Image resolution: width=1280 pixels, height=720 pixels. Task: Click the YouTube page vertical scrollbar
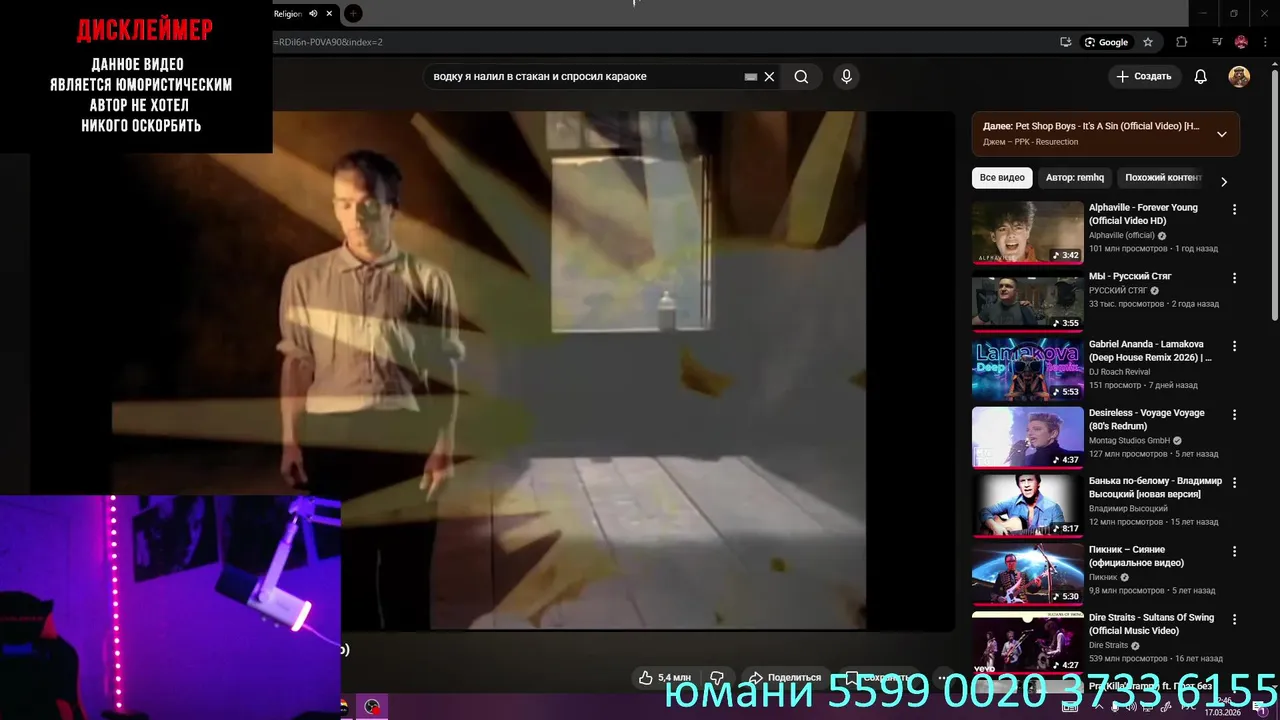tap(1274, 195)
